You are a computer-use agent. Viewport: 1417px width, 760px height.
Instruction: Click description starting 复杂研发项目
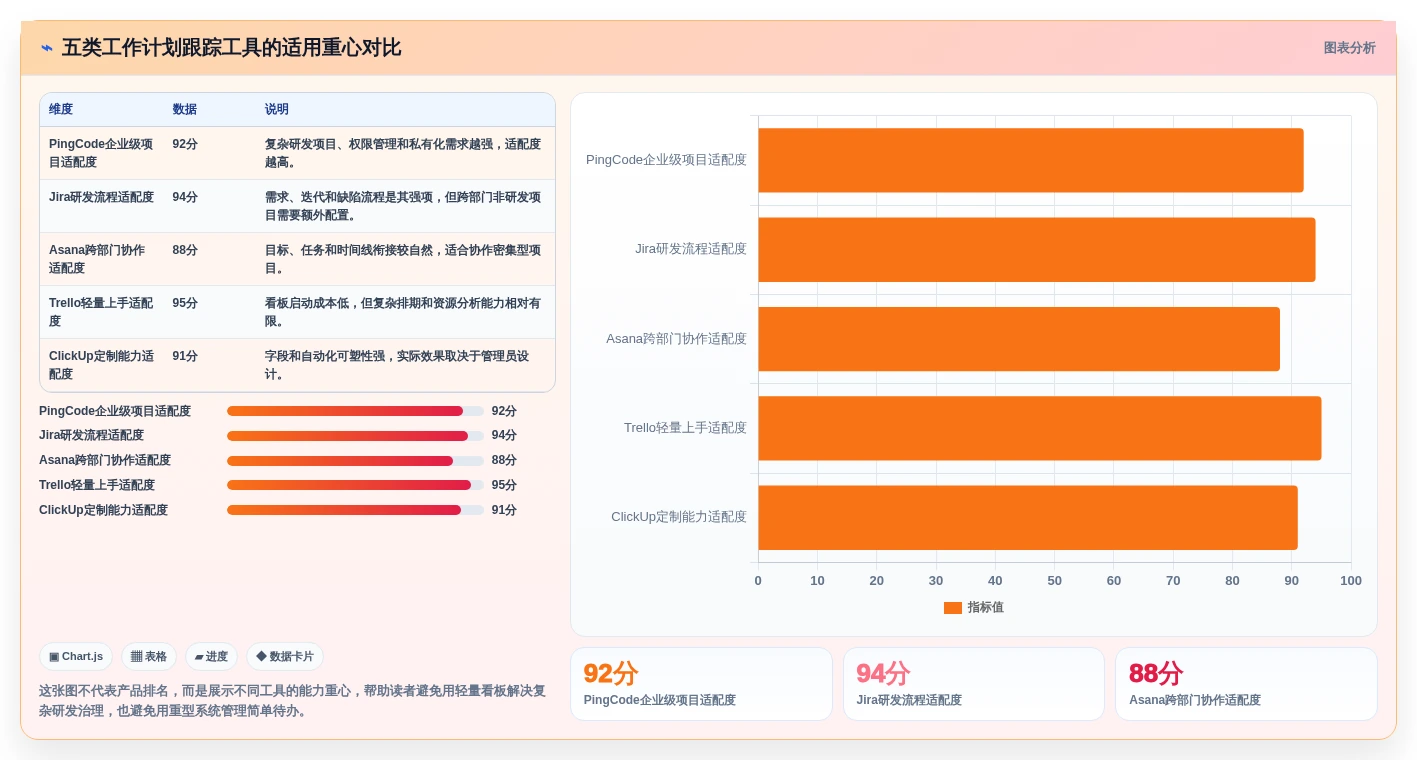click(403, 153)
